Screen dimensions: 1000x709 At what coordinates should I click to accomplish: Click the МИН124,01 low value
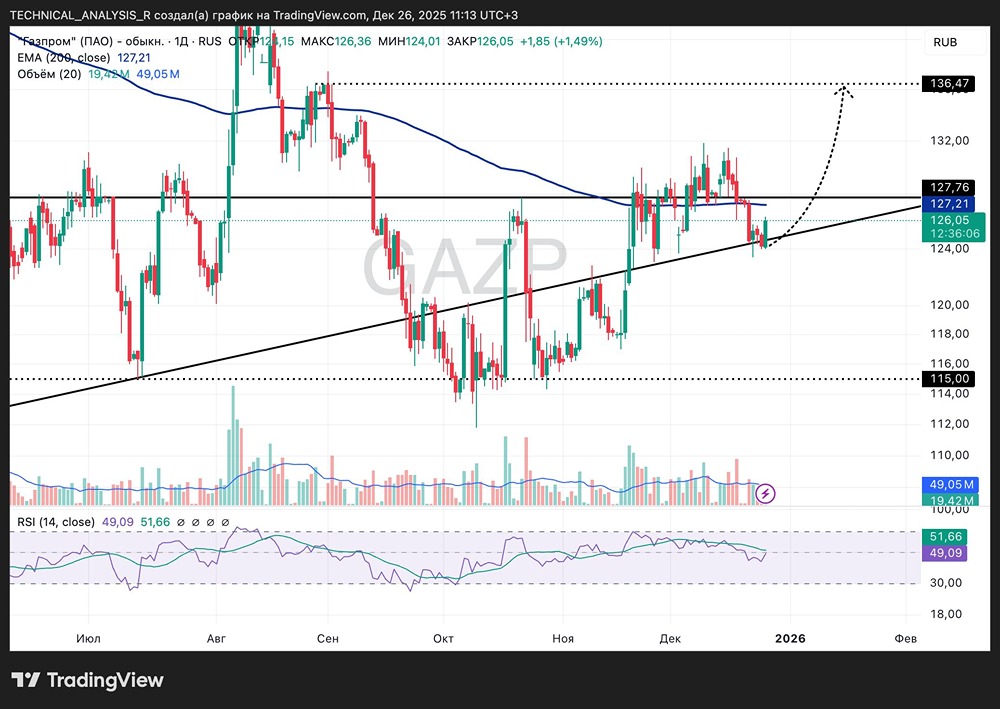409,41
